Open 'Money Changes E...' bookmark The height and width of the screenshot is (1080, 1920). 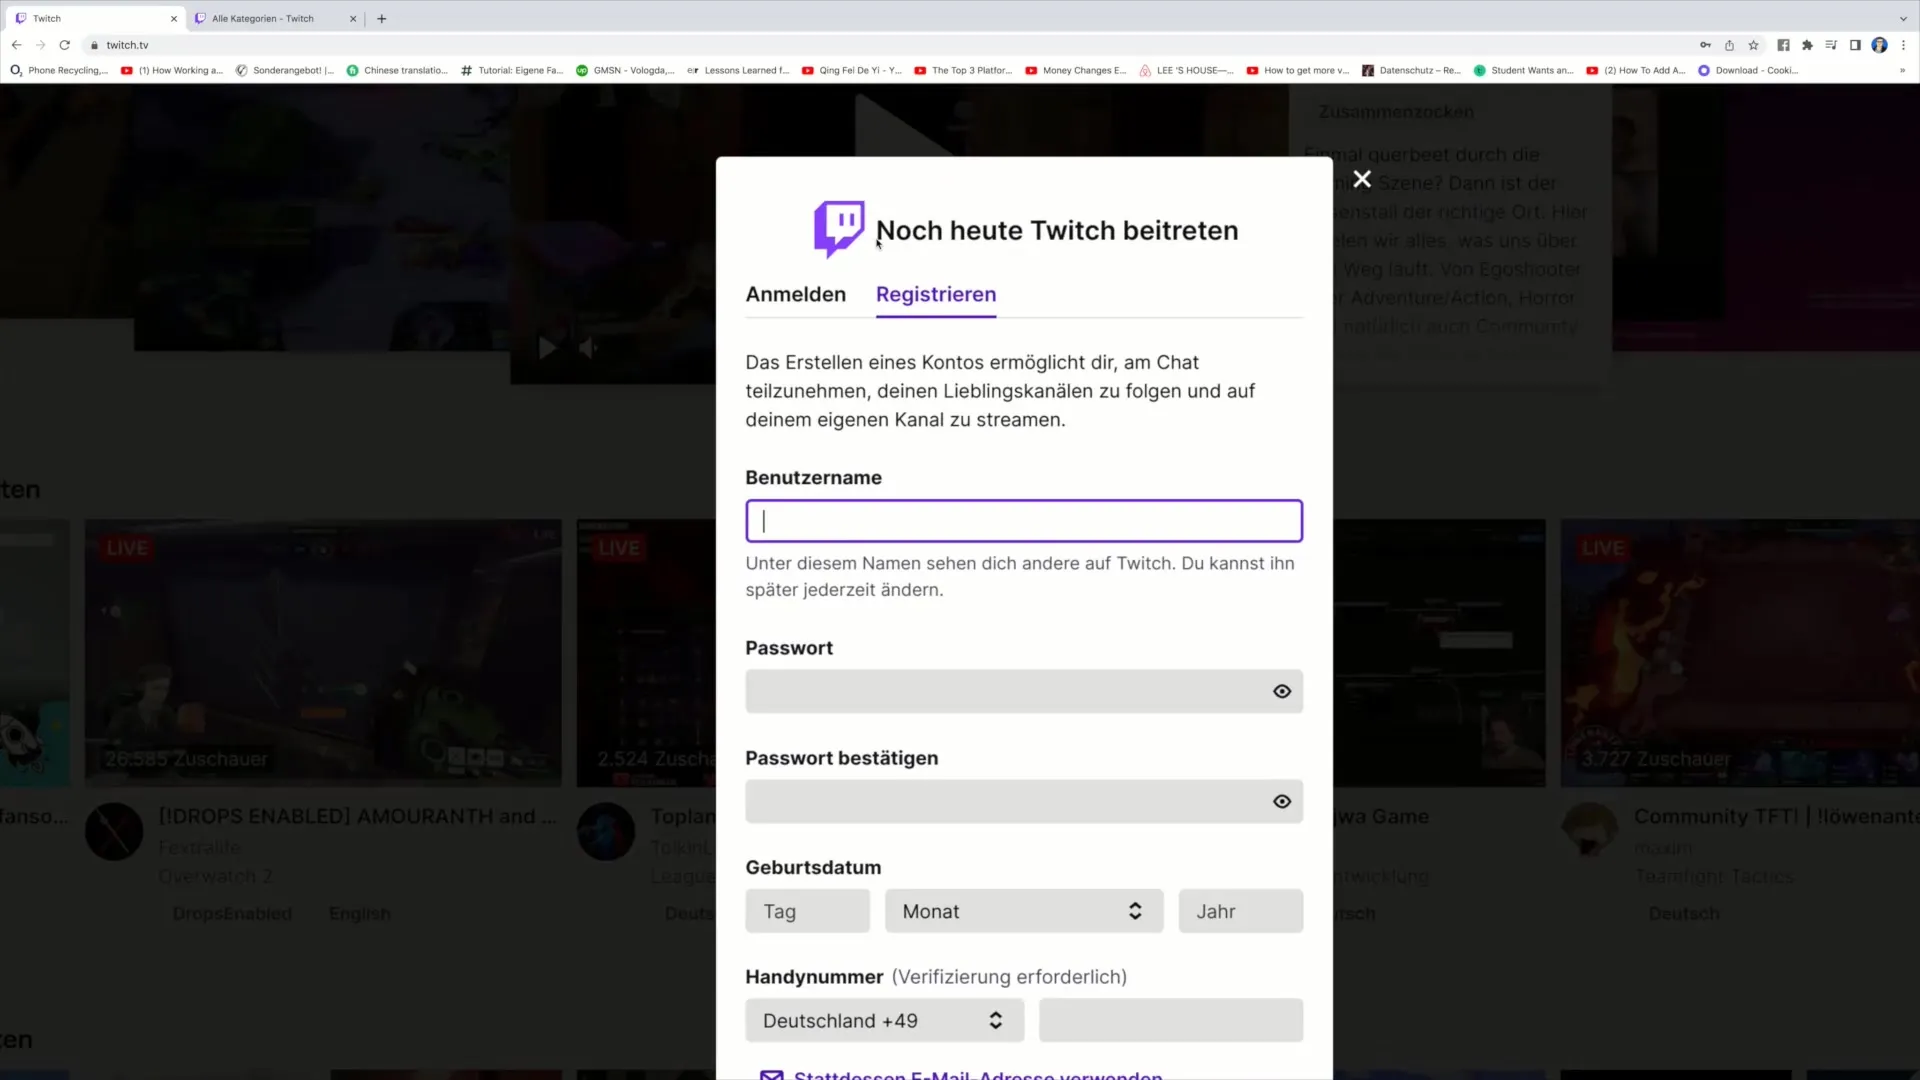[1076, 71]
